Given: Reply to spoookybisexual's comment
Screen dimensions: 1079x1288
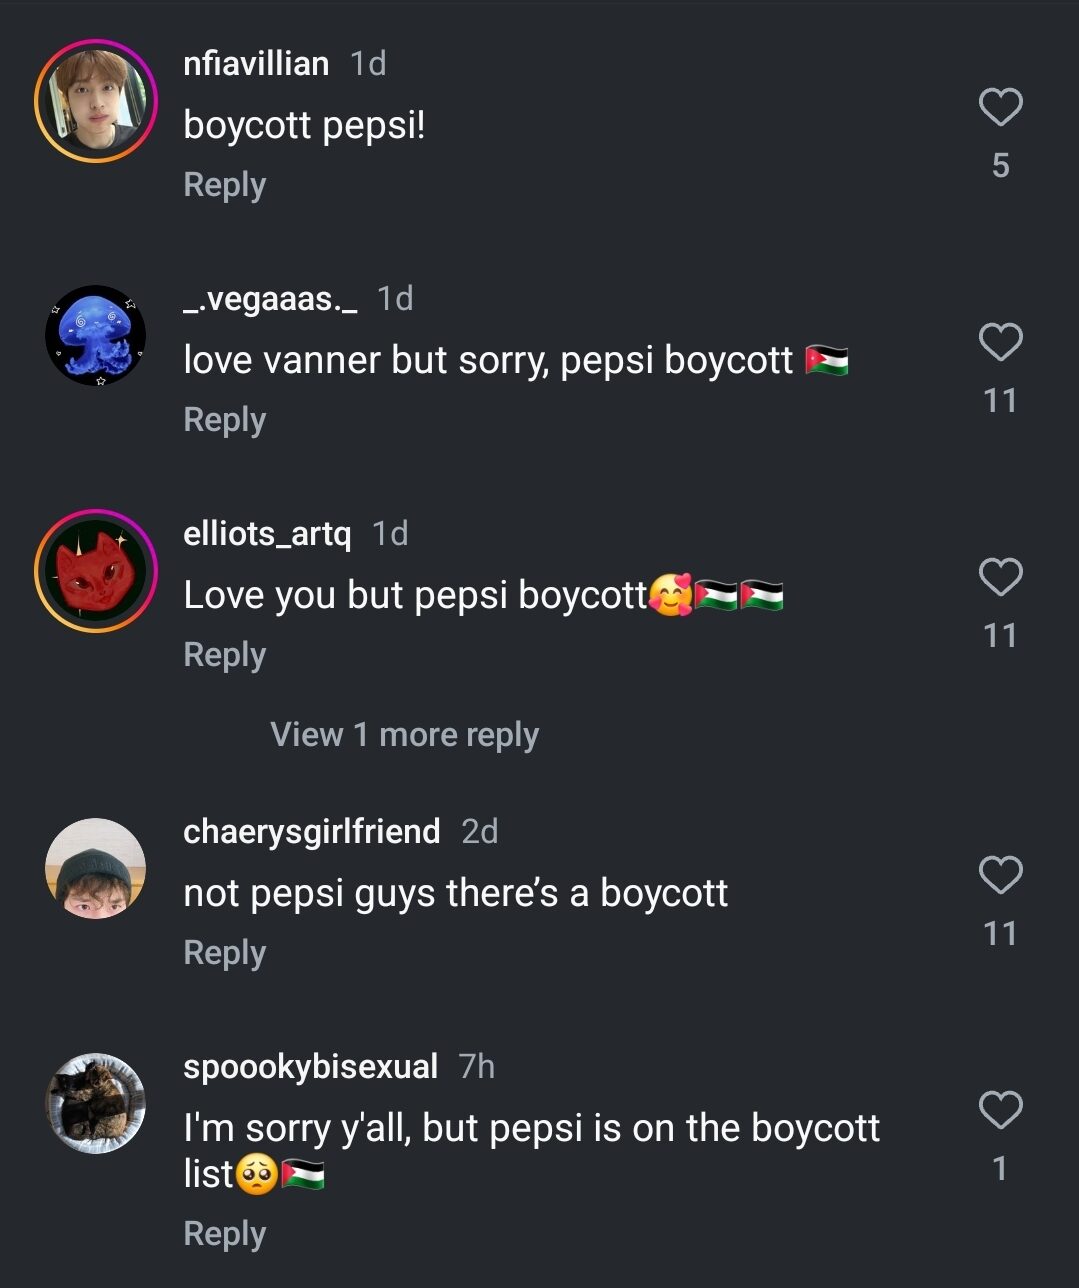Looking at the screenshot, I should pyautogui.click(x=225, y=1234).
